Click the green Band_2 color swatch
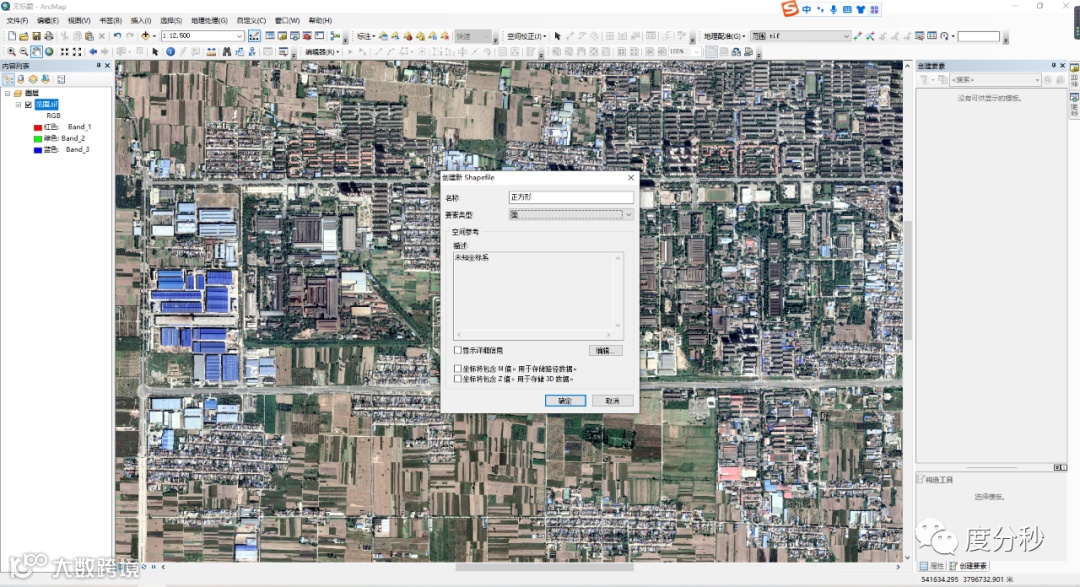 click(x=37, y=138)
